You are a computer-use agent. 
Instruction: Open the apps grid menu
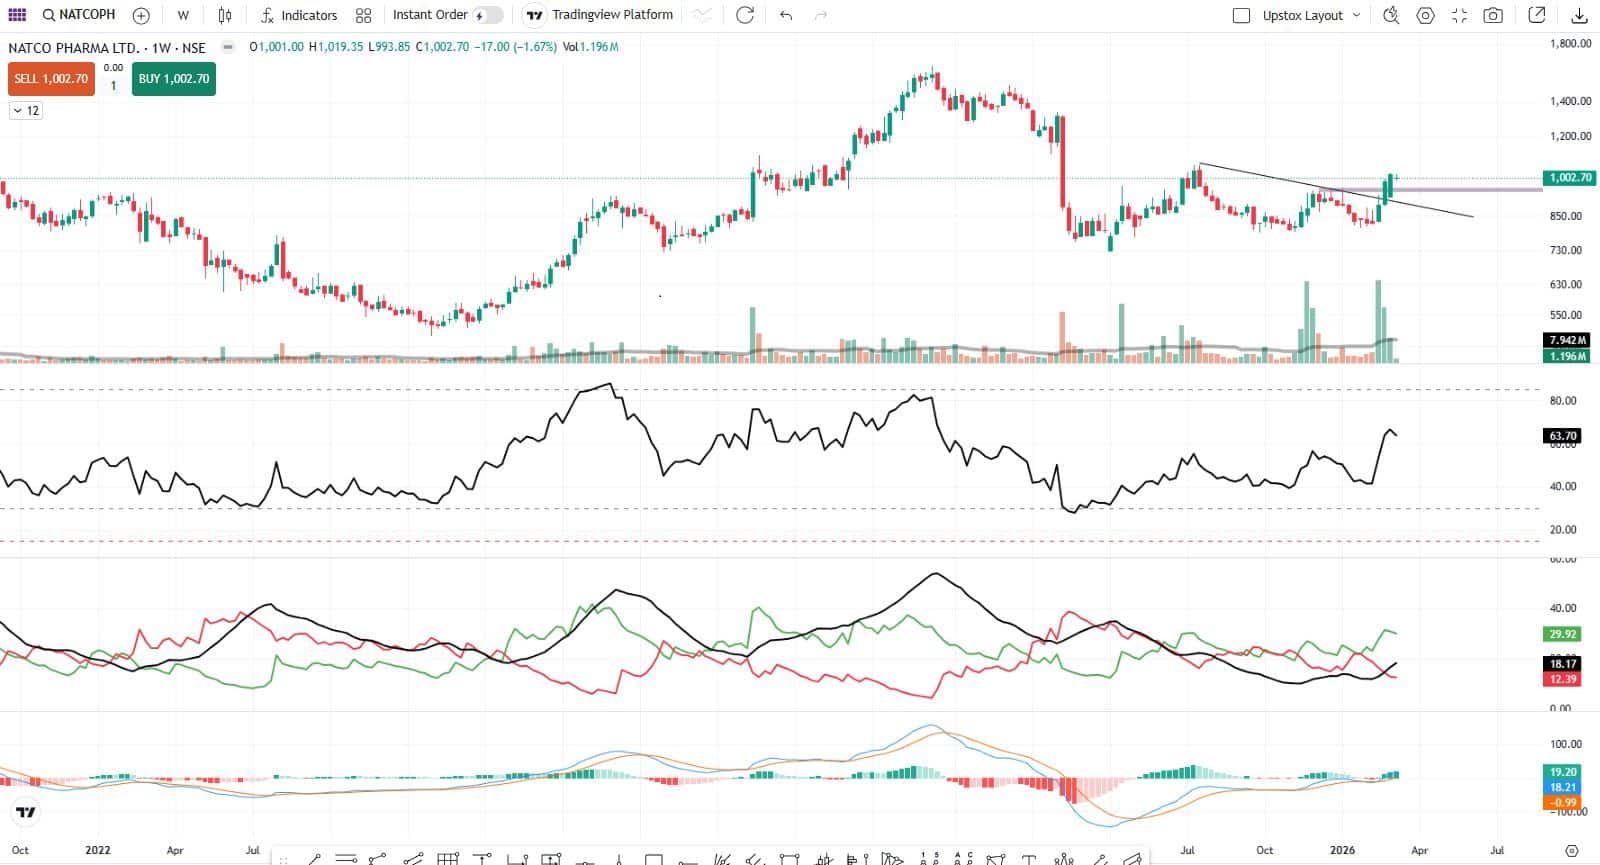(17, 15)
